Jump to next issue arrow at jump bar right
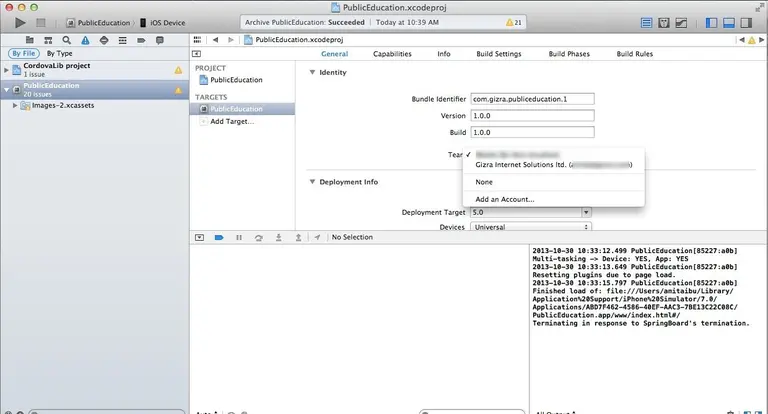The width and height of the screenshot is (768, 414). click(762, 40)
